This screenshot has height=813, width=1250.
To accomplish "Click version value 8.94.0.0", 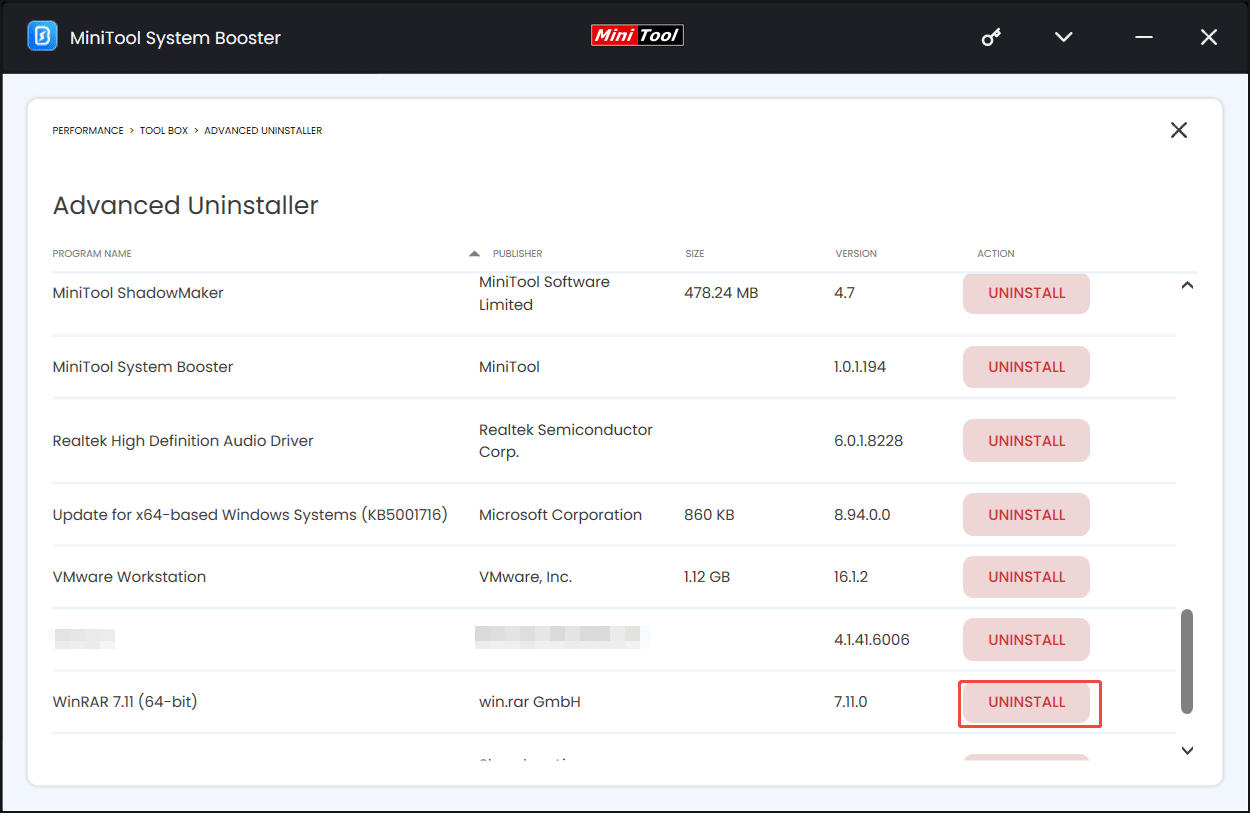I will click(862, 515).
